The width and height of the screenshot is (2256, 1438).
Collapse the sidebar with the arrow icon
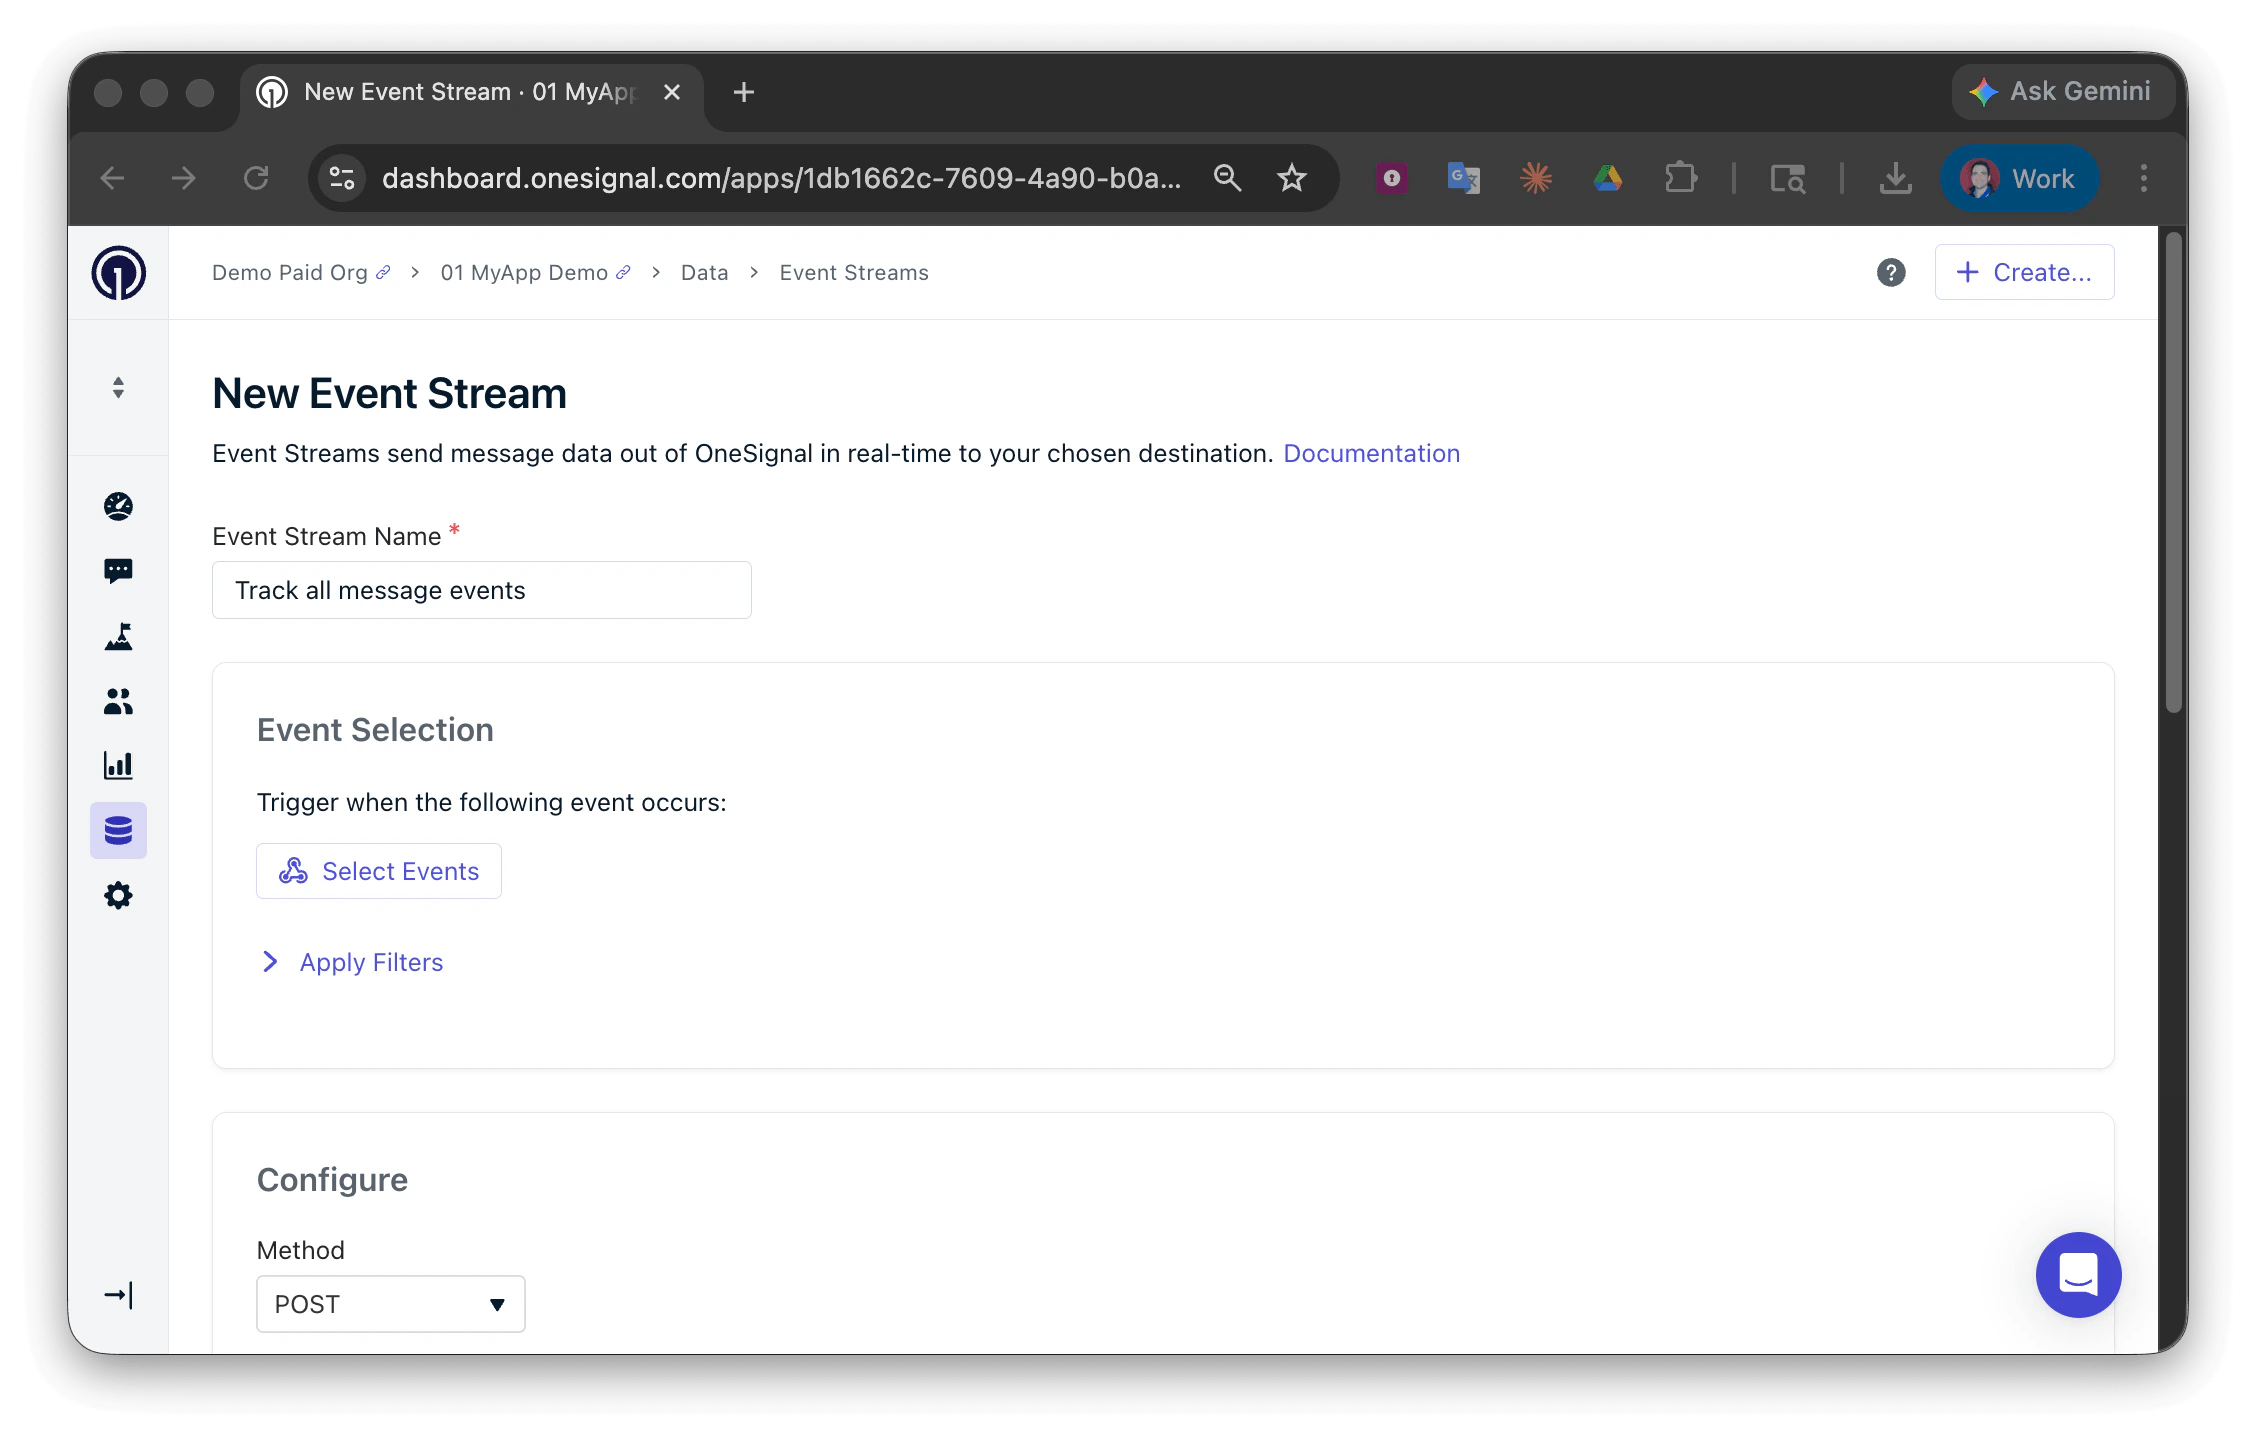pos(118,1295)
